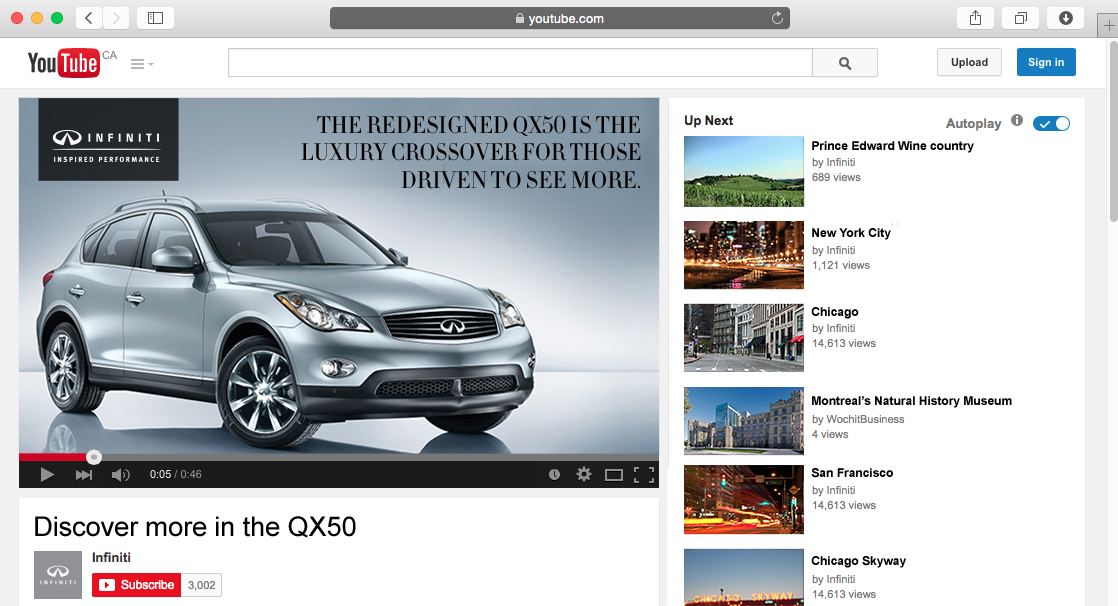1118x606 pixels.
Task: Switch to theater mode
Action: tap(614, 475)
